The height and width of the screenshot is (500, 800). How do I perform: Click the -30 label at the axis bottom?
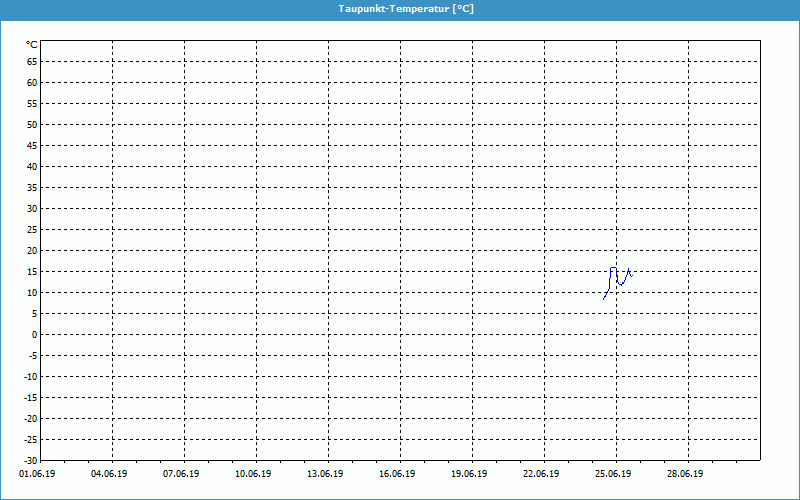[x=30, y=460]
